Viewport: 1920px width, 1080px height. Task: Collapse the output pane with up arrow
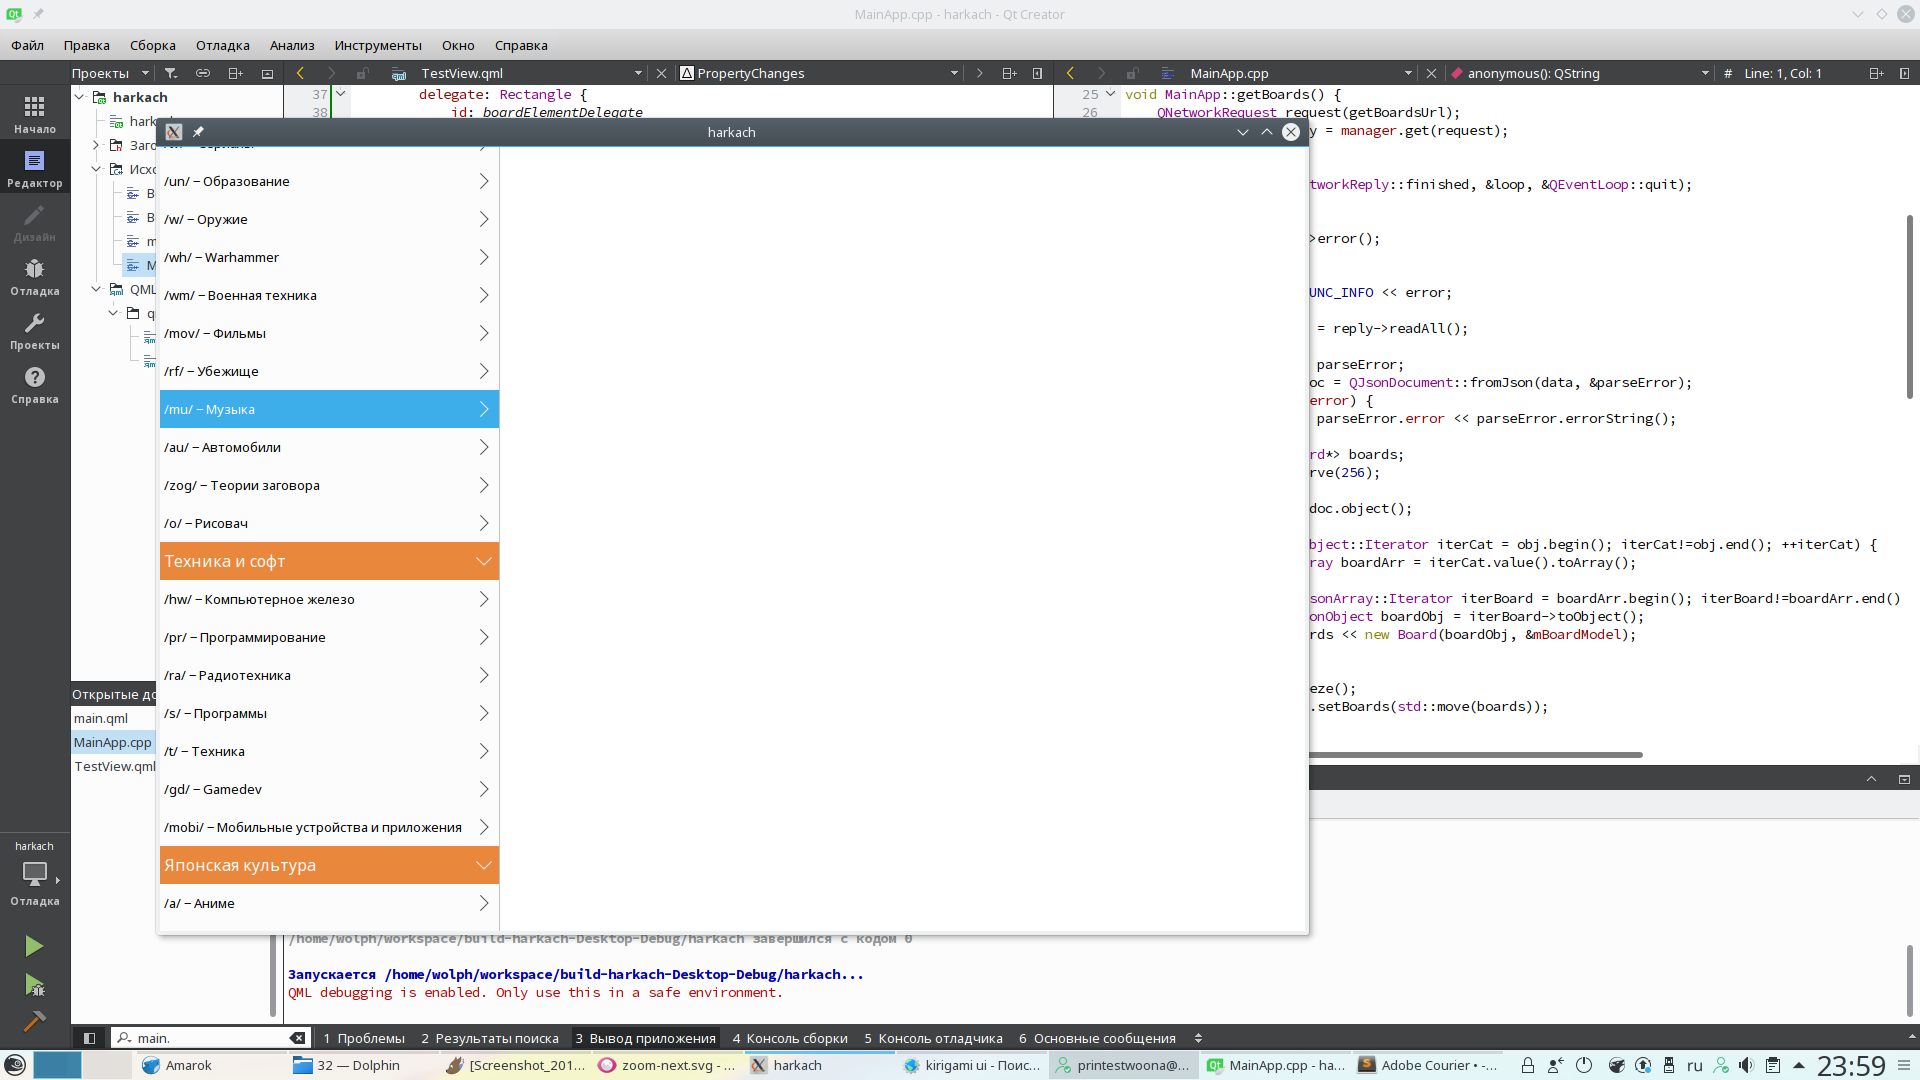(x=1871, y=779)
